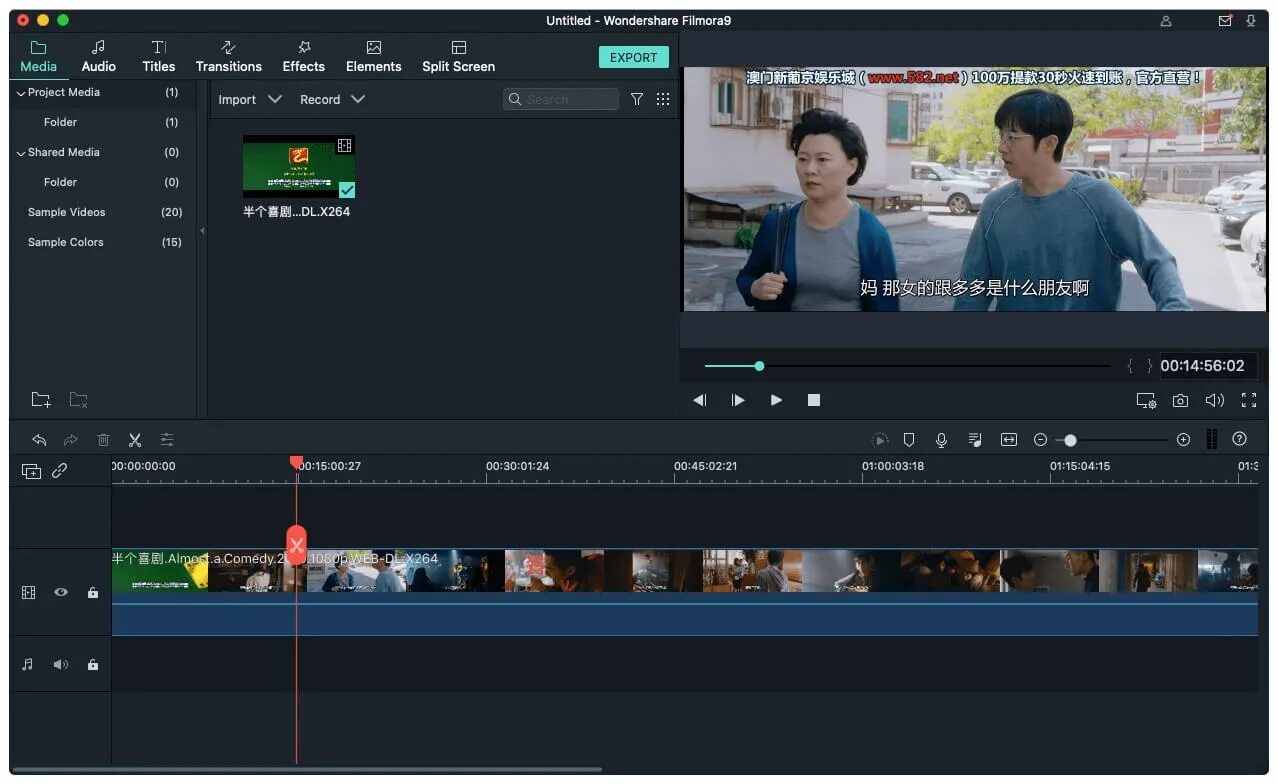Stop the preview playback
This screenshot has height=784, width=1278.
814,400
